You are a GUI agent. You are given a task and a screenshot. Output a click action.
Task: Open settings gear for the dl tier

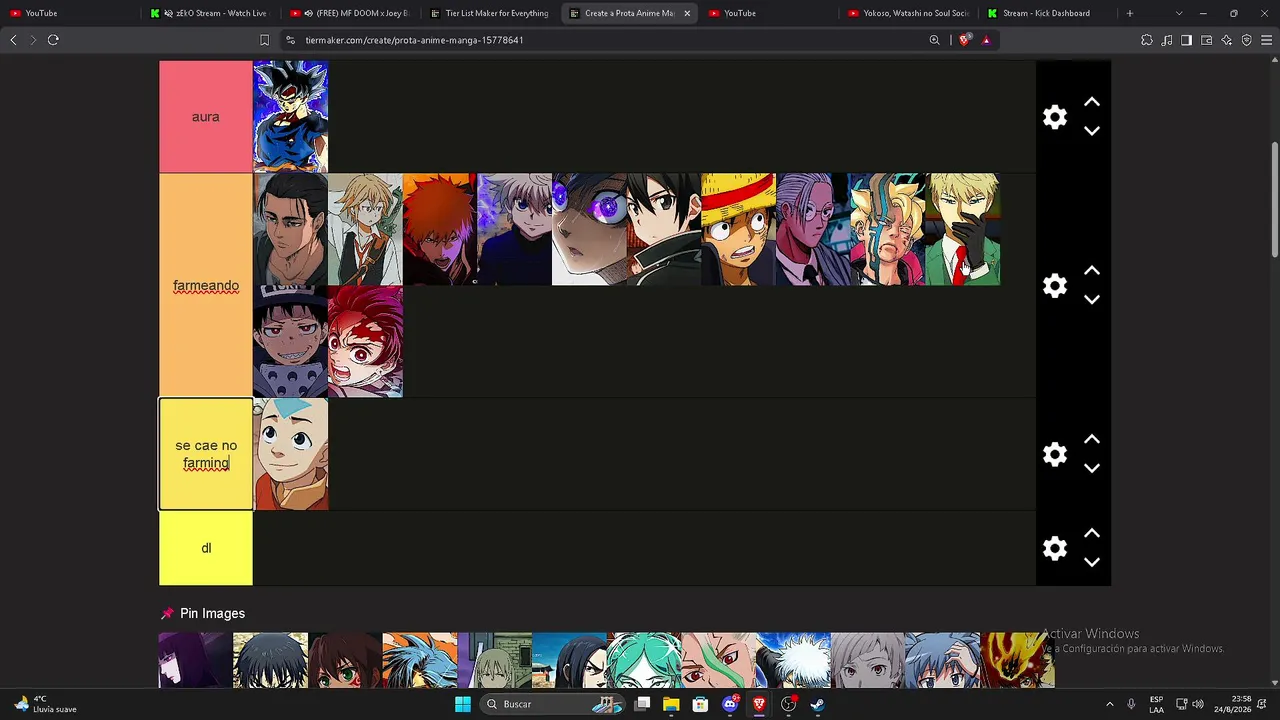point(1055,548)
